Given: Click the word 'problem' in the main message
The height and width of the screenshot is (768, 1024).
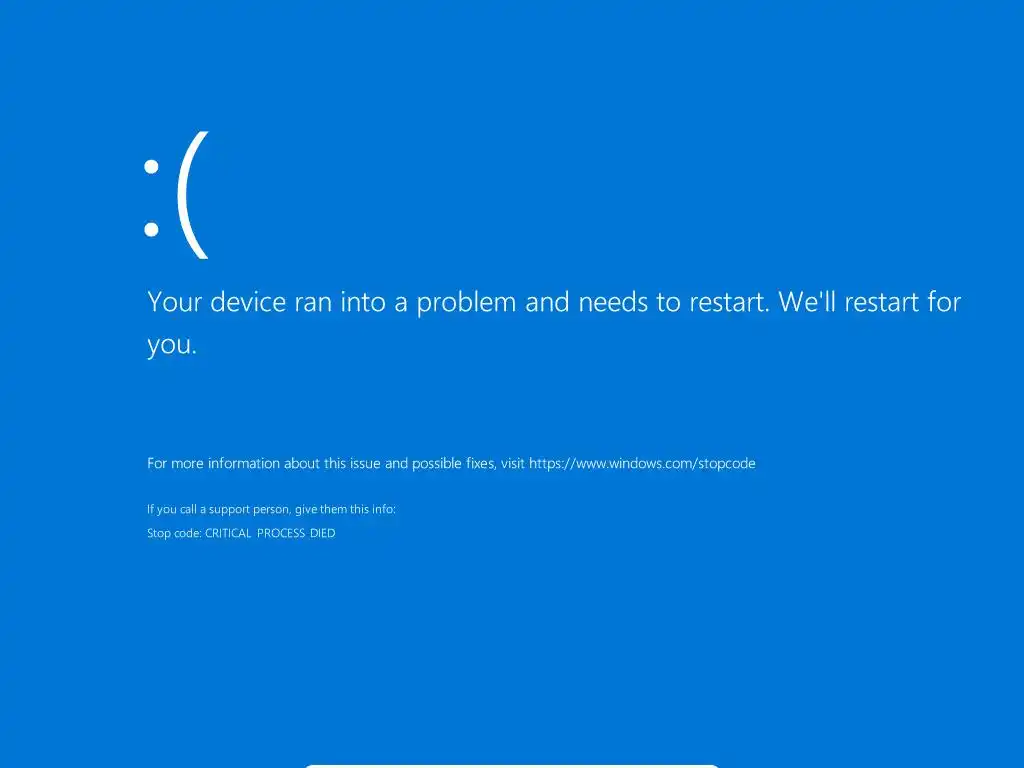Looking at the screenshot, I should coord(466,304).
